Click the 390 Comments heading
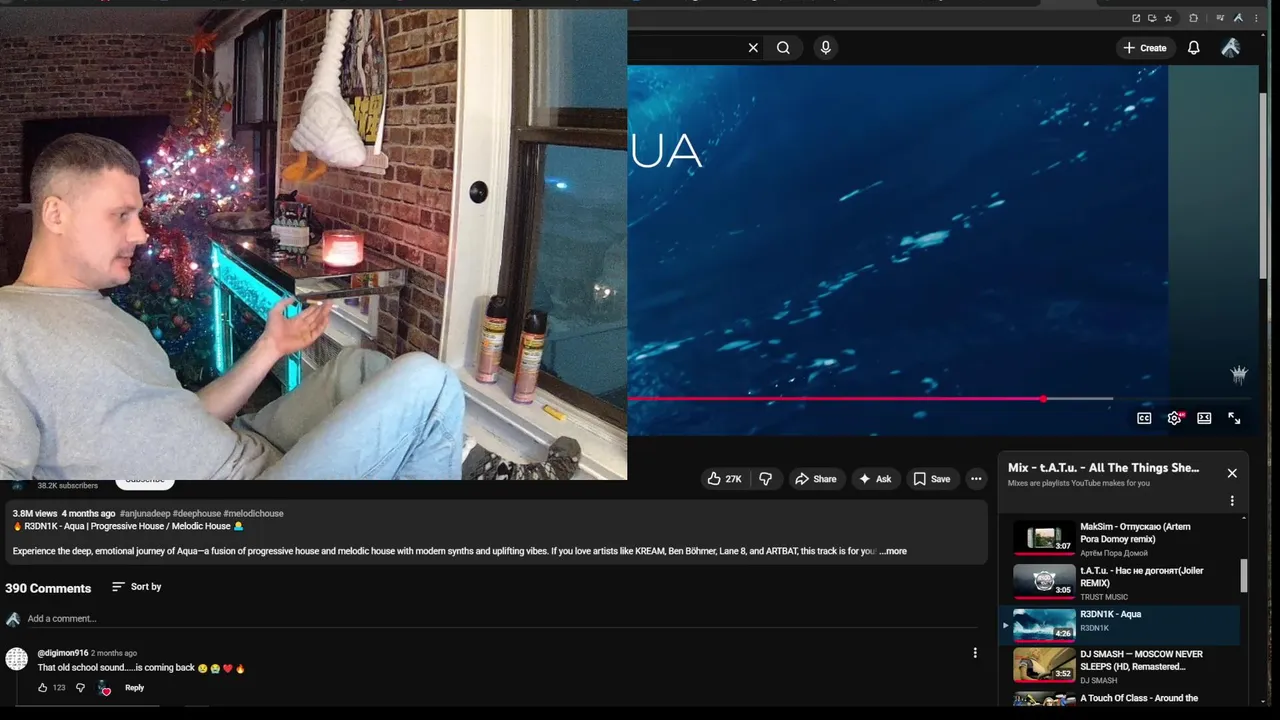1280x720 pixels. click(48, 588)
